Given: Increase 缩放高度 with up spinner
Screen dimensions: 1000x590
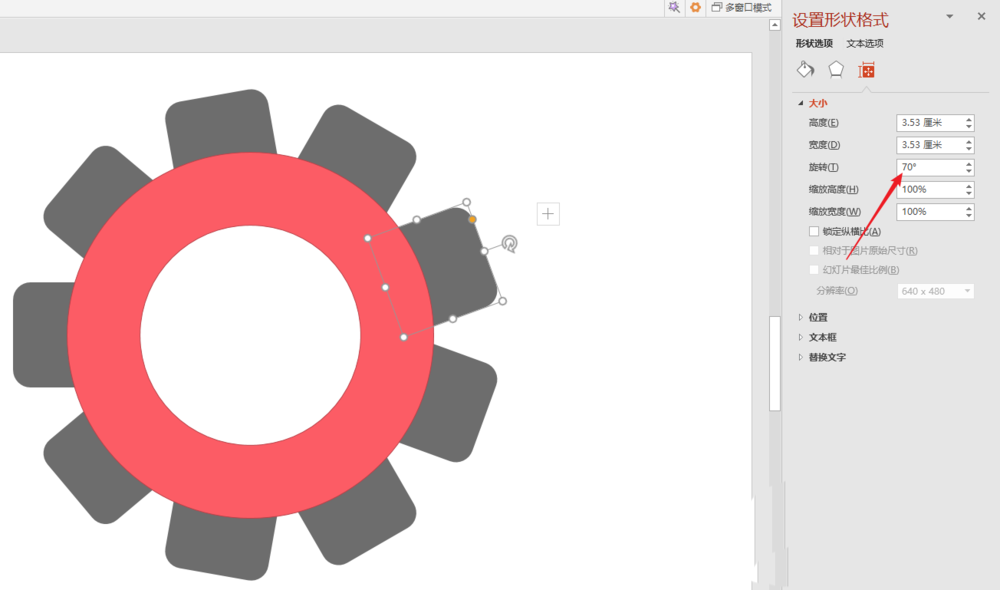Looking at the screenshot, I should point(969,186).
